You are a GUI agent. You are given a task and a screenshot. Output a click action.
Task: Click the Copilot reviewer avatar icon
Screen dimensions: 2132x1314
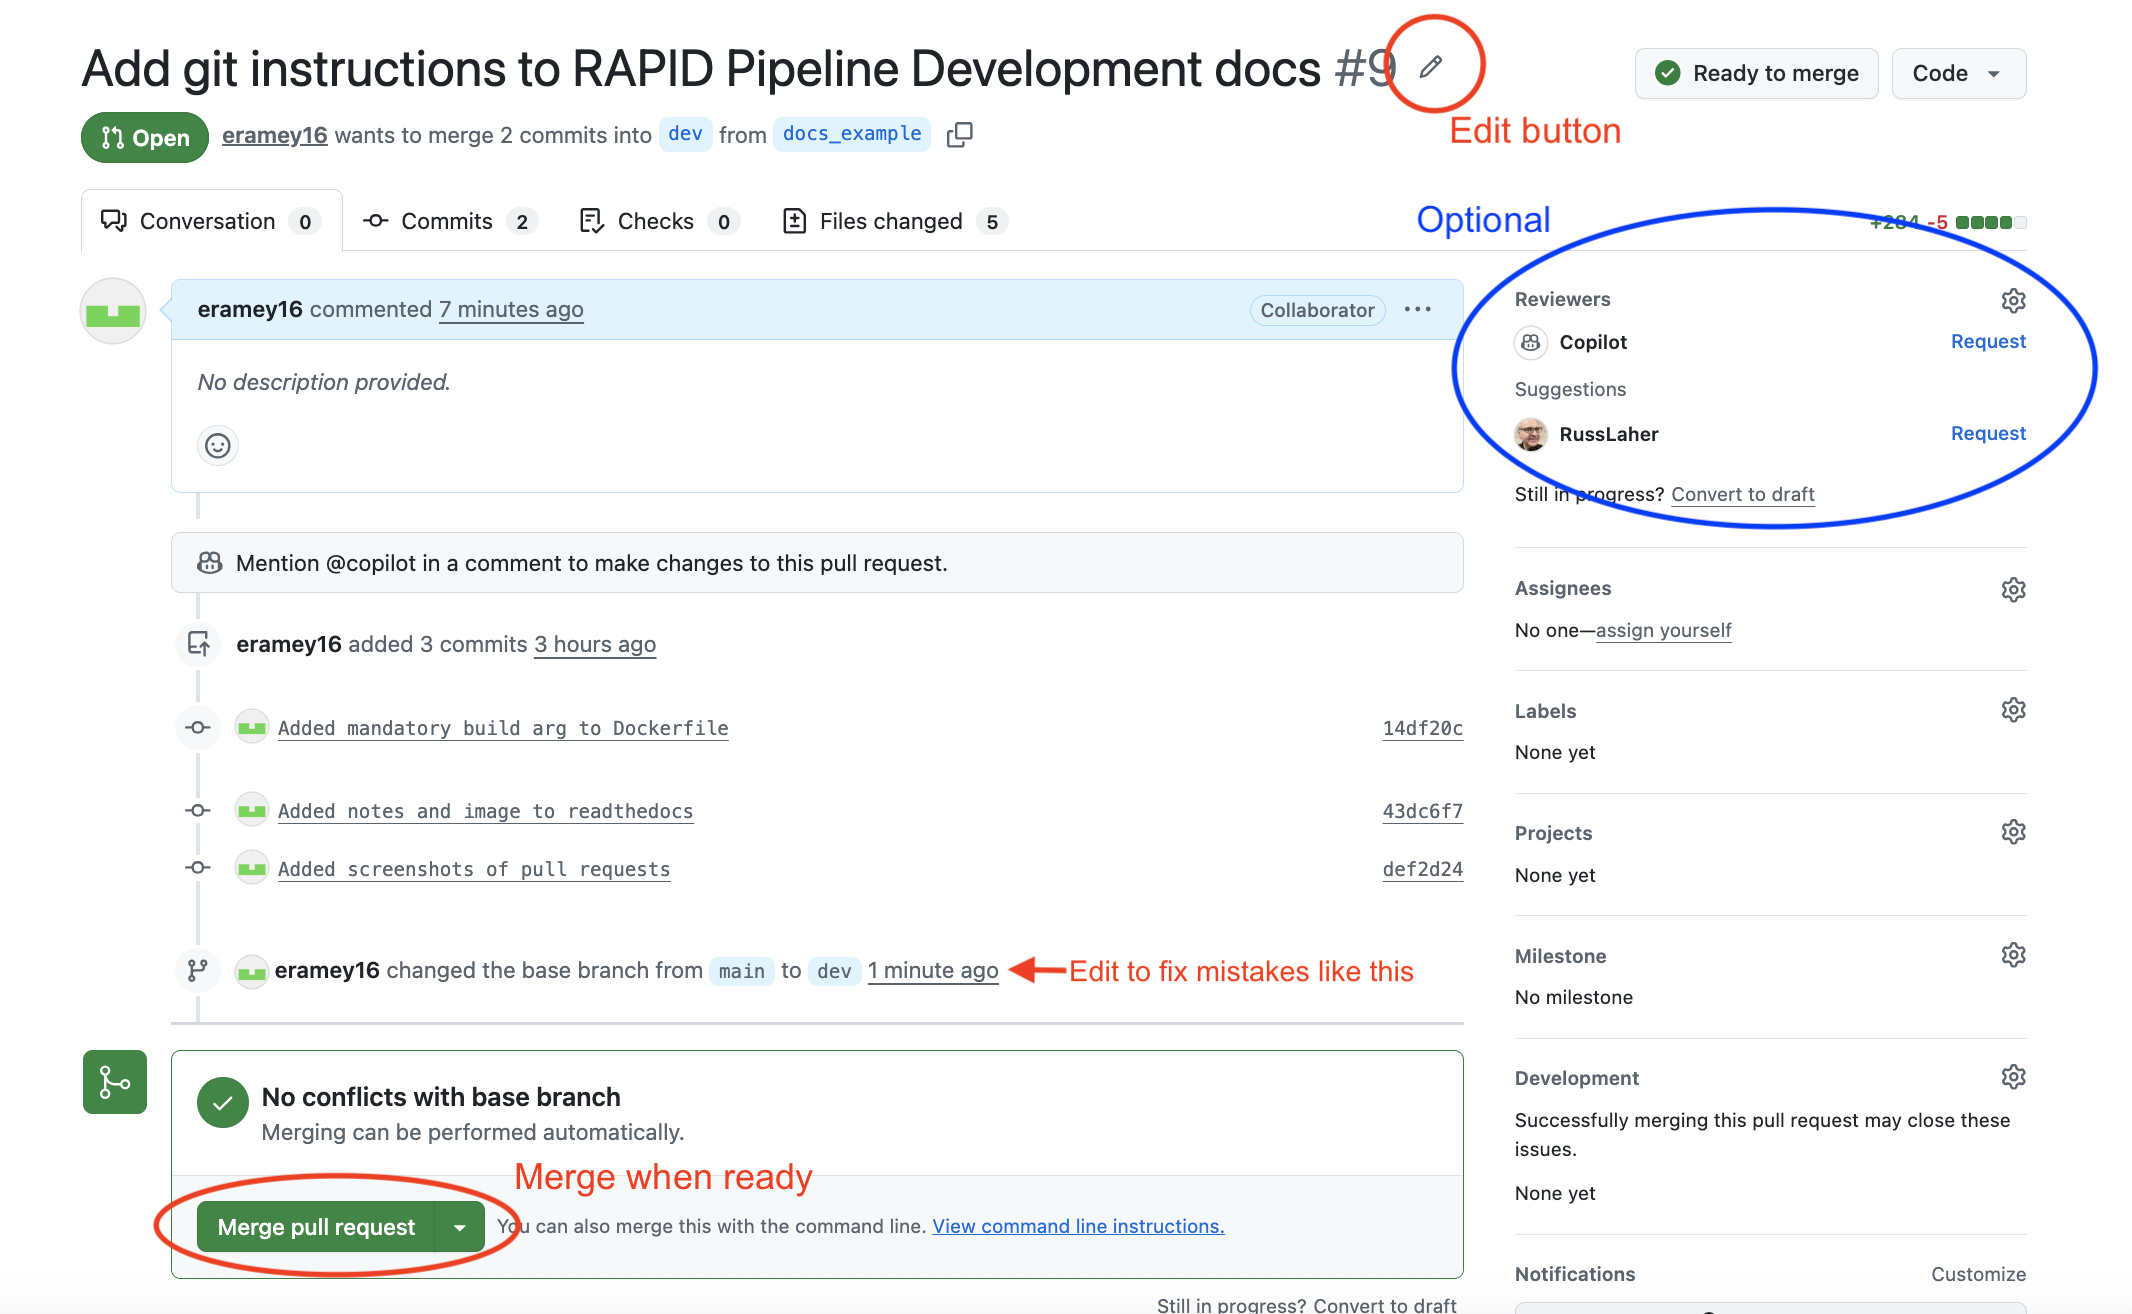tap(1531, 342)
